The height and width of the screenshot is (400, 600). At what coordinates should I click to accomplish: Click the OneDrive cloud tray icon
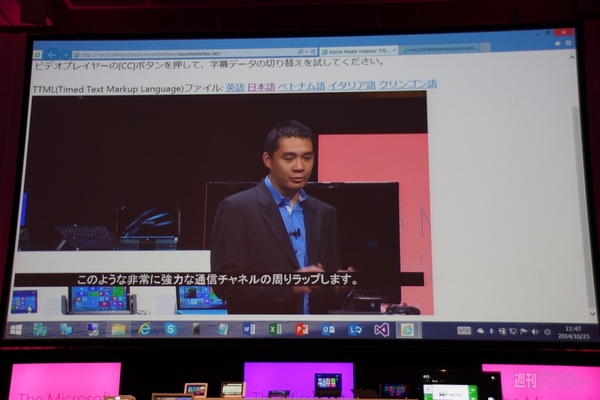(x=480, y=331)
